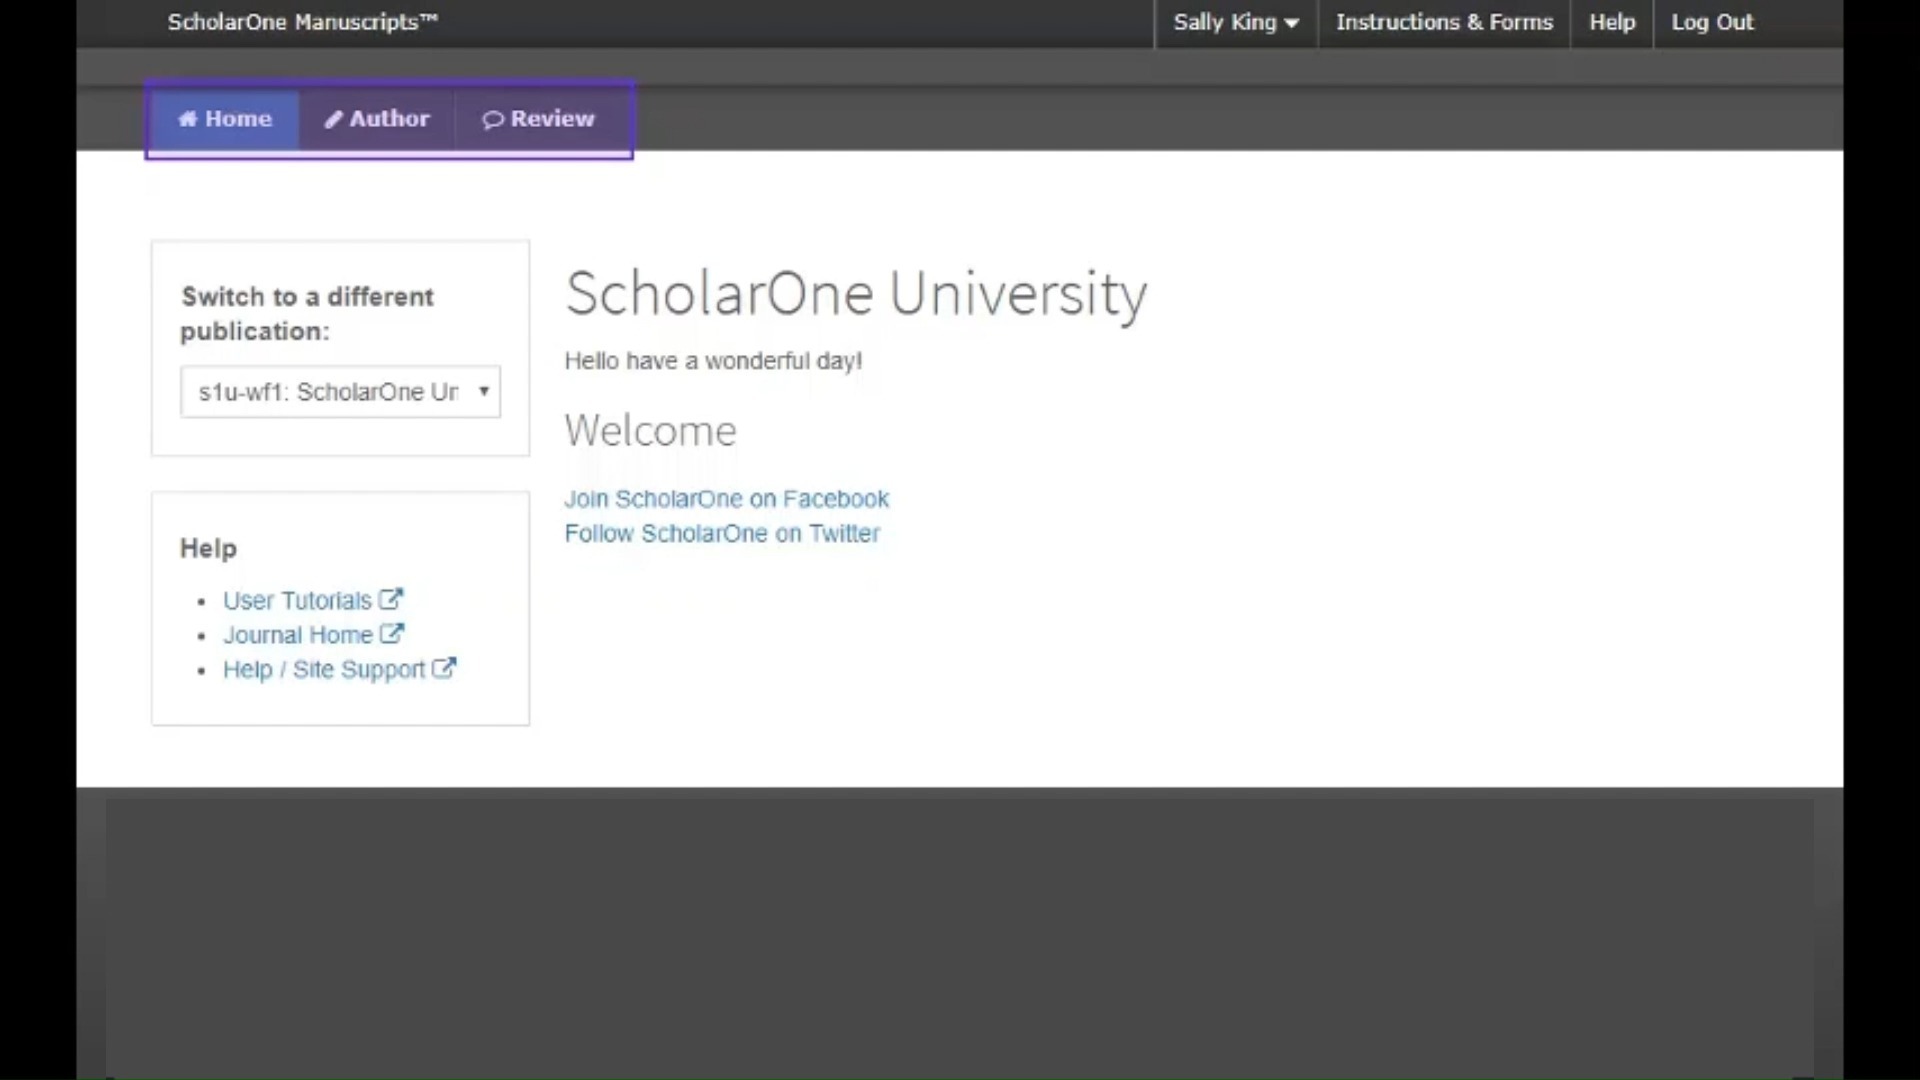Screen dimensions: 1920x1080
Task: Open Instructions & Forms
Action: [x=1444, y=22]
